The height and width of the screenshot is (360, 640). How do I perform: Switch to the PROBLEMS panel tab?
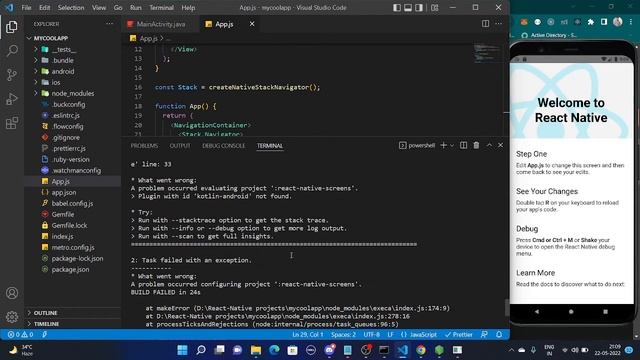(x=144, y=146)
